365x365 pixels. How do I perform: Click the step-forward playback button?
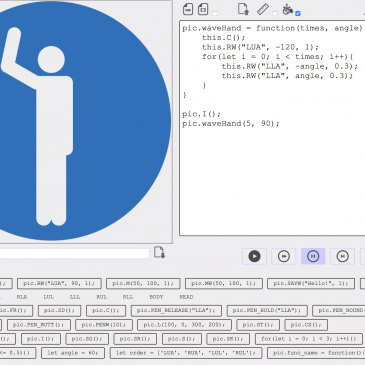pos(342,256)
